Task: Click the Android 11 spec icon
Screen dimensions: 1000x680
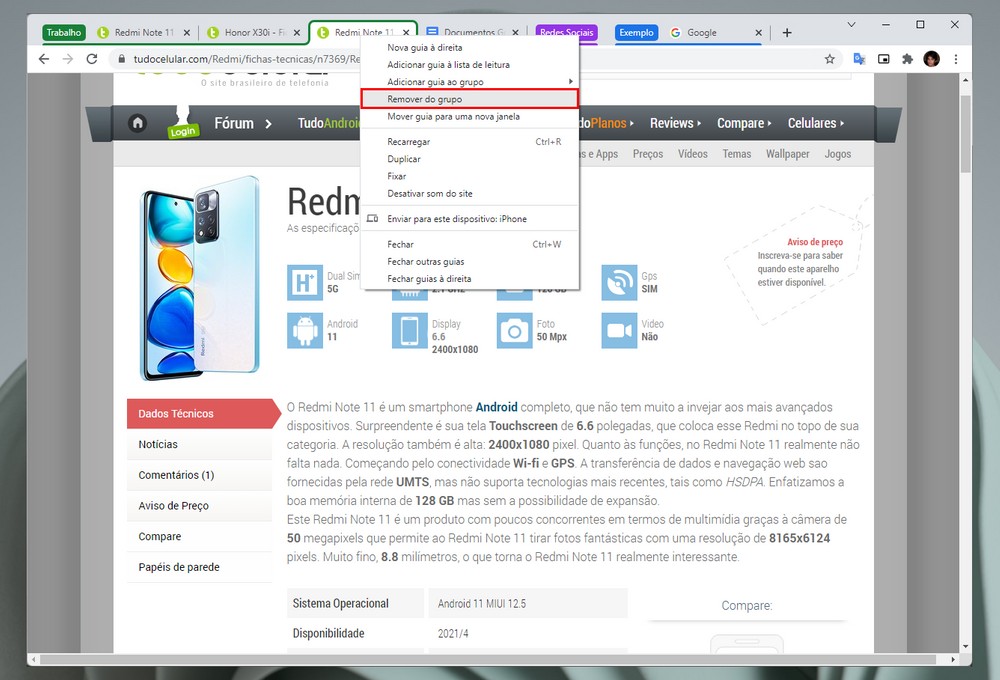Action: (x=305, y=330)
